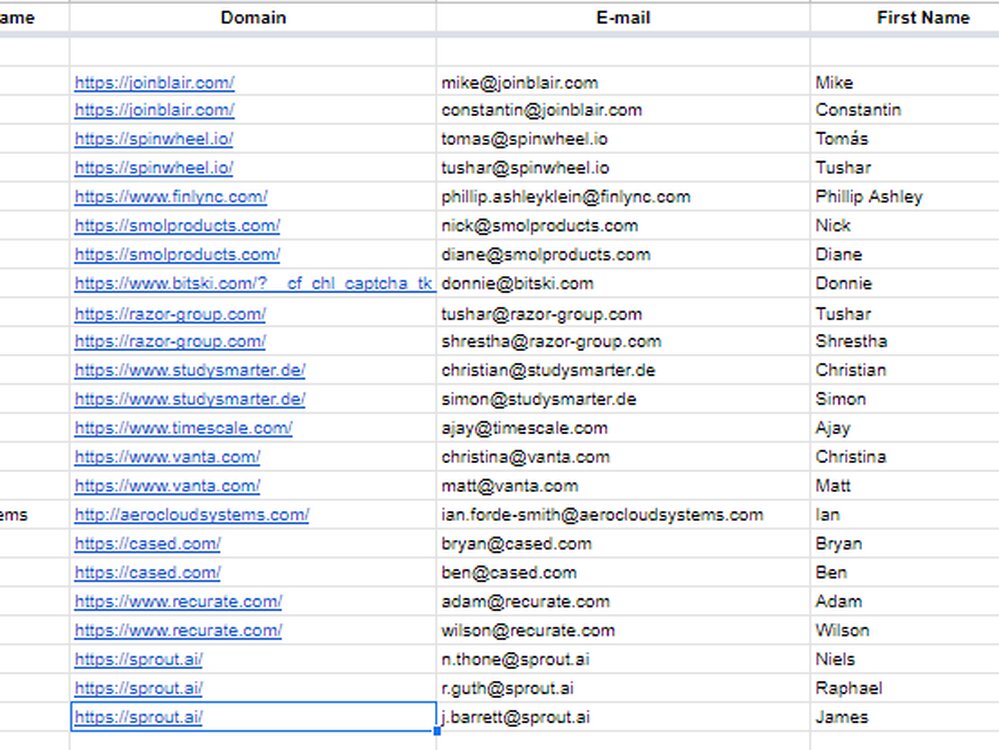999x750 pixels.
Task: Select the cell christina@vanta.com
Action: (x=623, y=457)
